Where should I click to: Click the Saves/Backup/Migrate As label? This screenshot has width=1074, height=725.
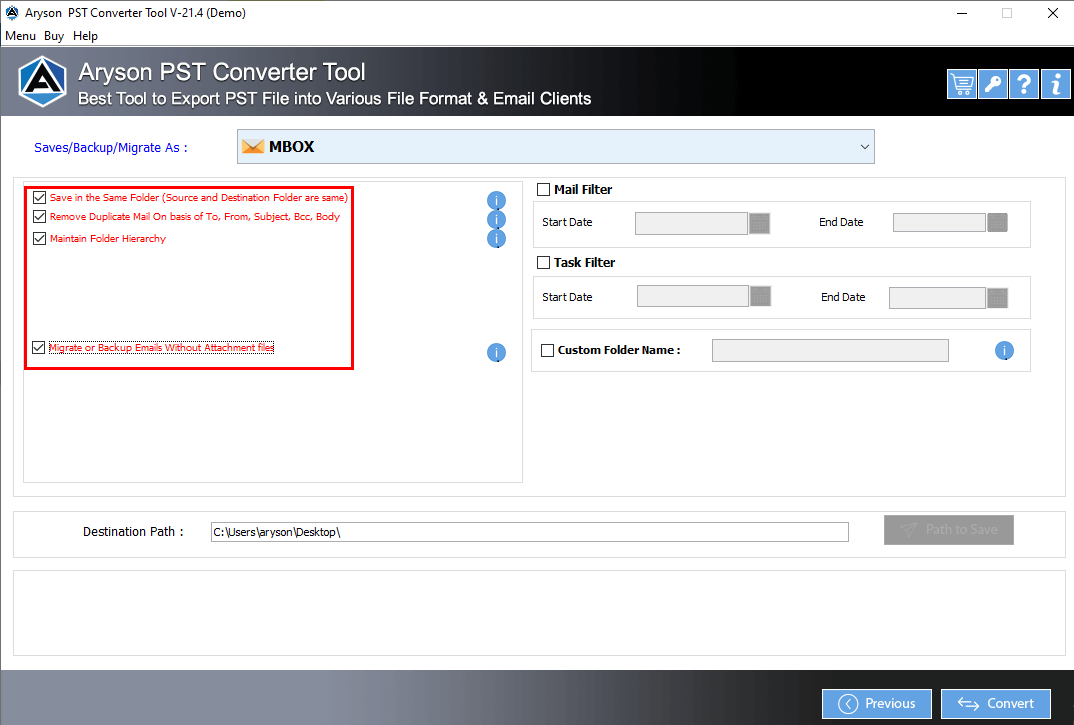point(111,147)
